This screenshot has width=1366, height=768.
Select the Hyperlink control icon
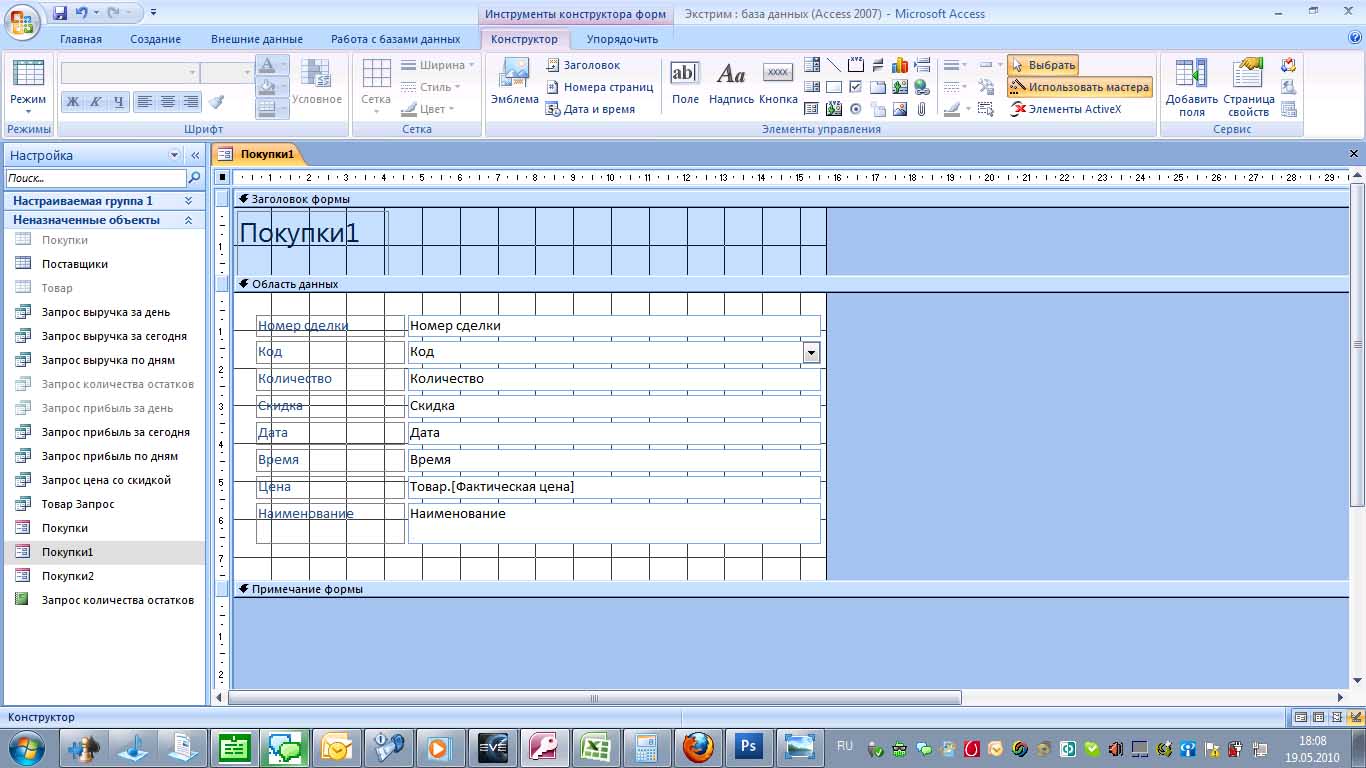[922, 87]
